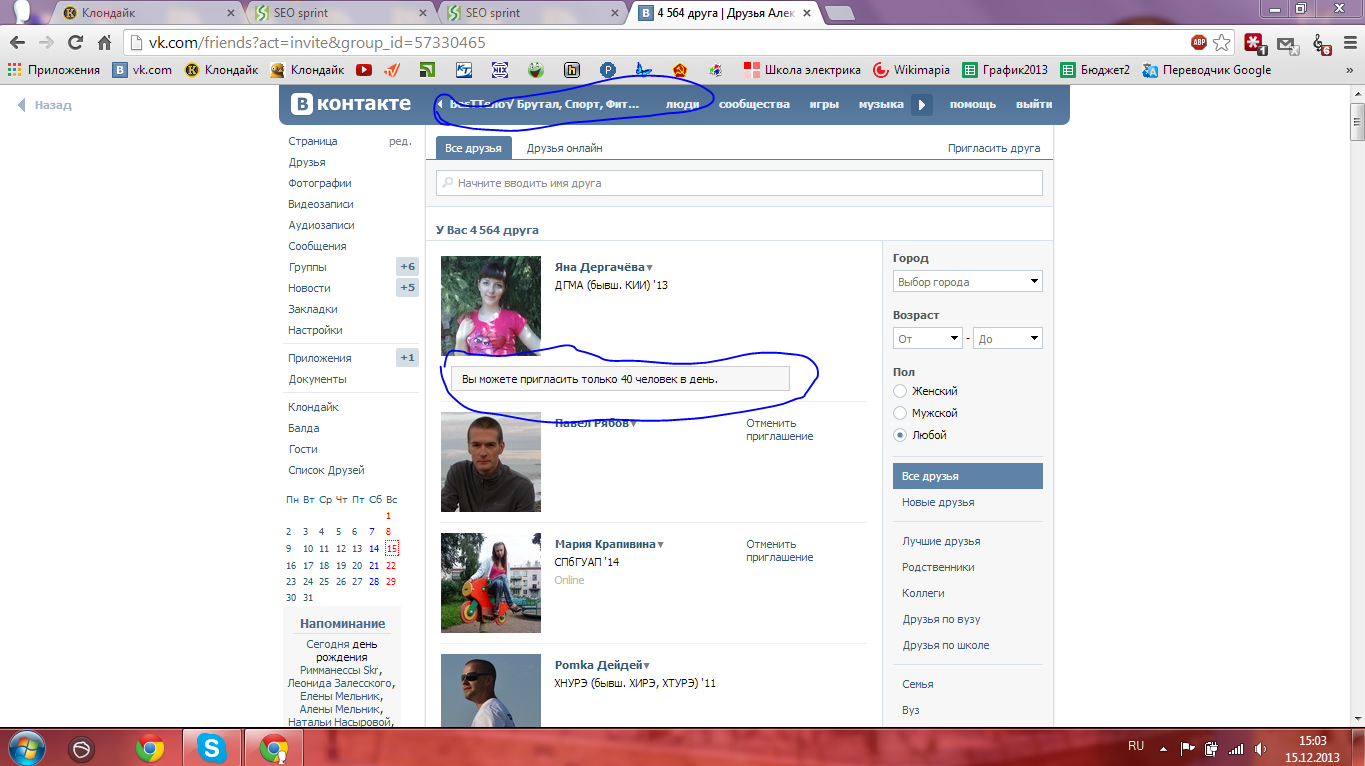1365x766 pixels.
Task: Open the envelope mail extension icon
Action: (1287, 44)
